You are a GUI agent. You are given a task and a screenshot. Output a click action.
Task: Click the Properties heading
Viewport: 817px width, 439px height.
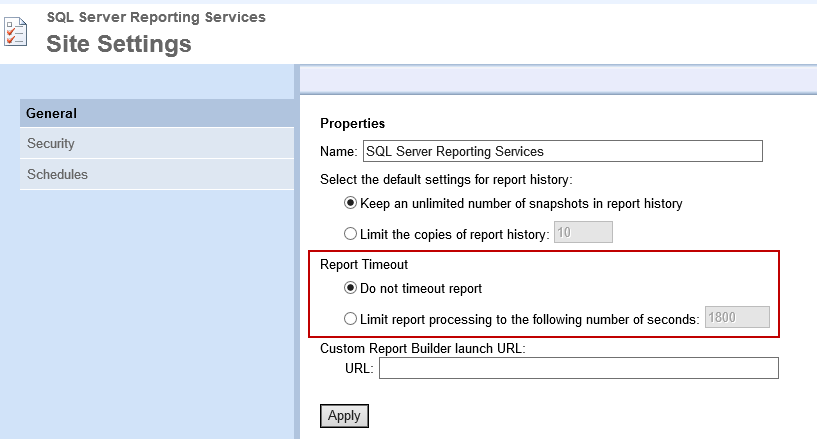352,123
